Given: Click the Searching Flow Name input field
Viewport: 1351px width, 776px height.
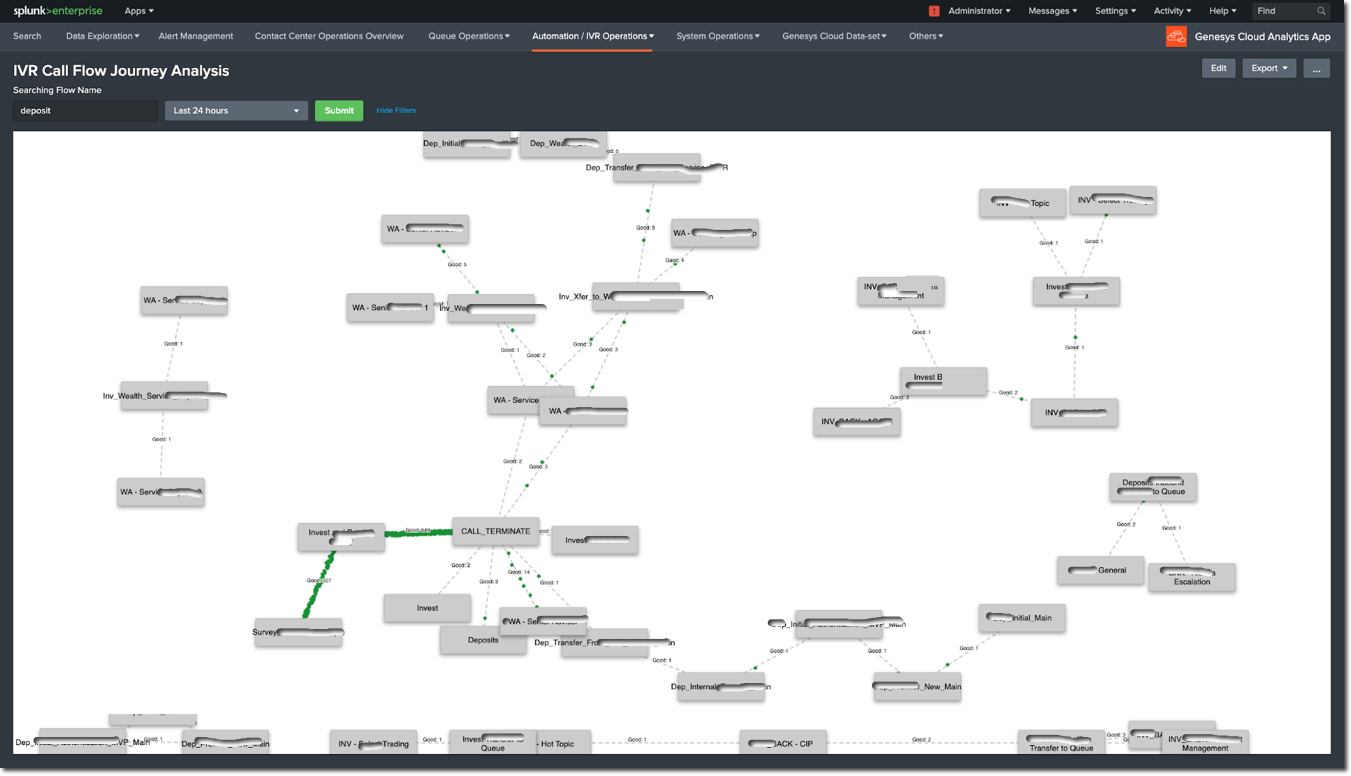Looking at the screenshot, I should coord(85,111).
